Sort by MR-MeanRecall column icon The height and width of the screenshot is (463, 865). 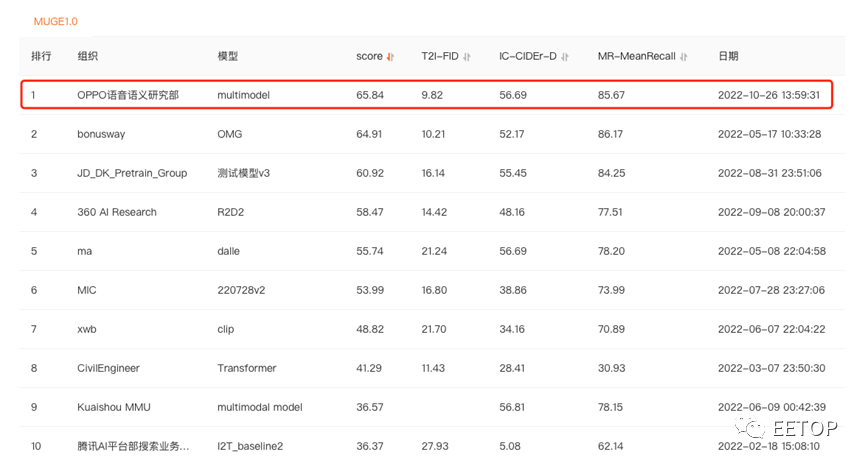click(684, 56)
